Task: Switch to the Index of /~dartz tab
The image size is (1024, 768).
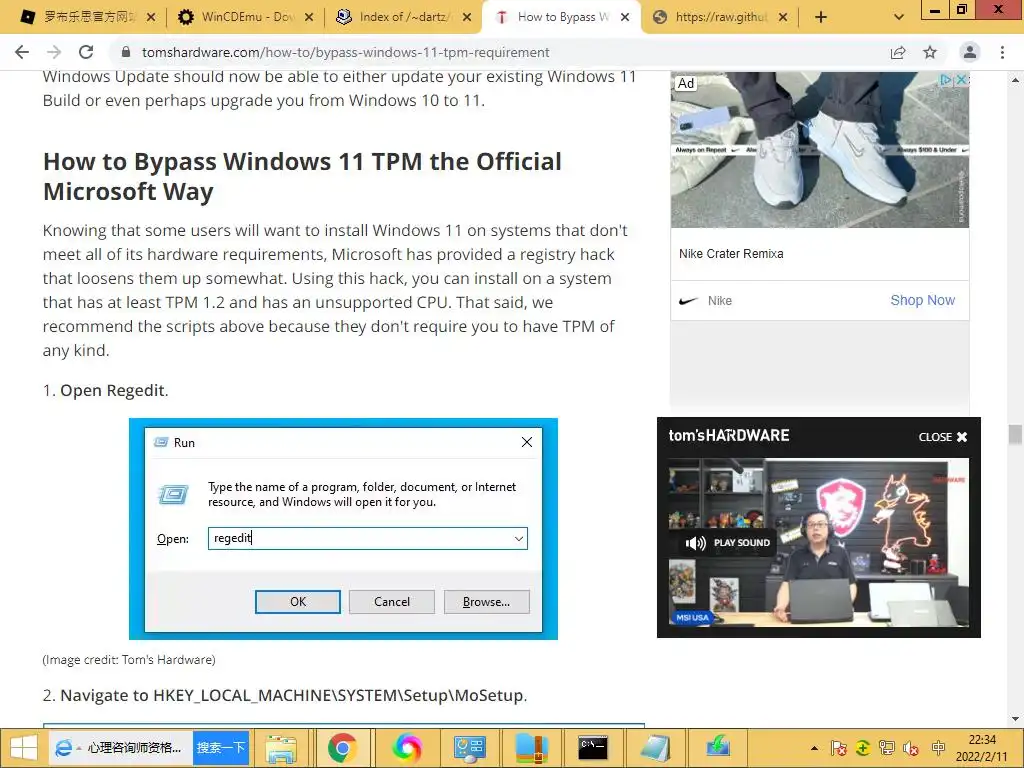Action: pos(395,17)
